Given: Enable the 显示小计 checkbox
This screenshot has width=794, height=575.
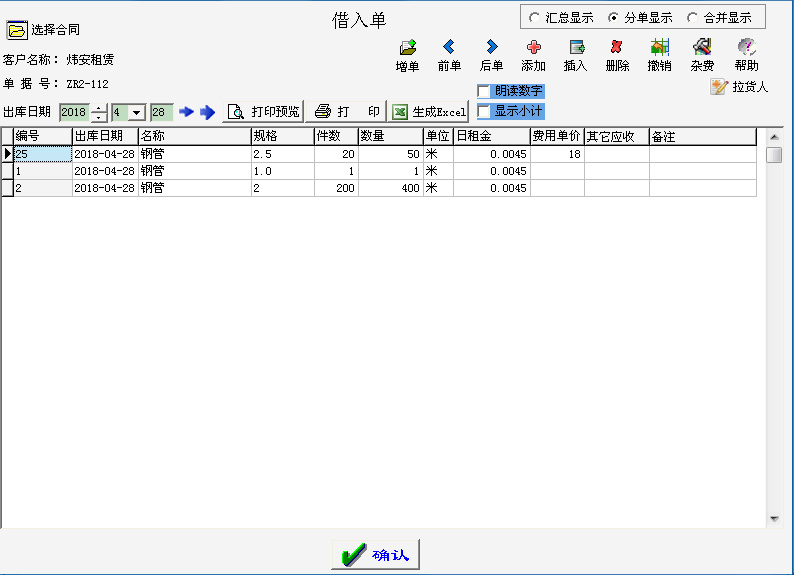Looking at the screenshot, I should [484, 111].
